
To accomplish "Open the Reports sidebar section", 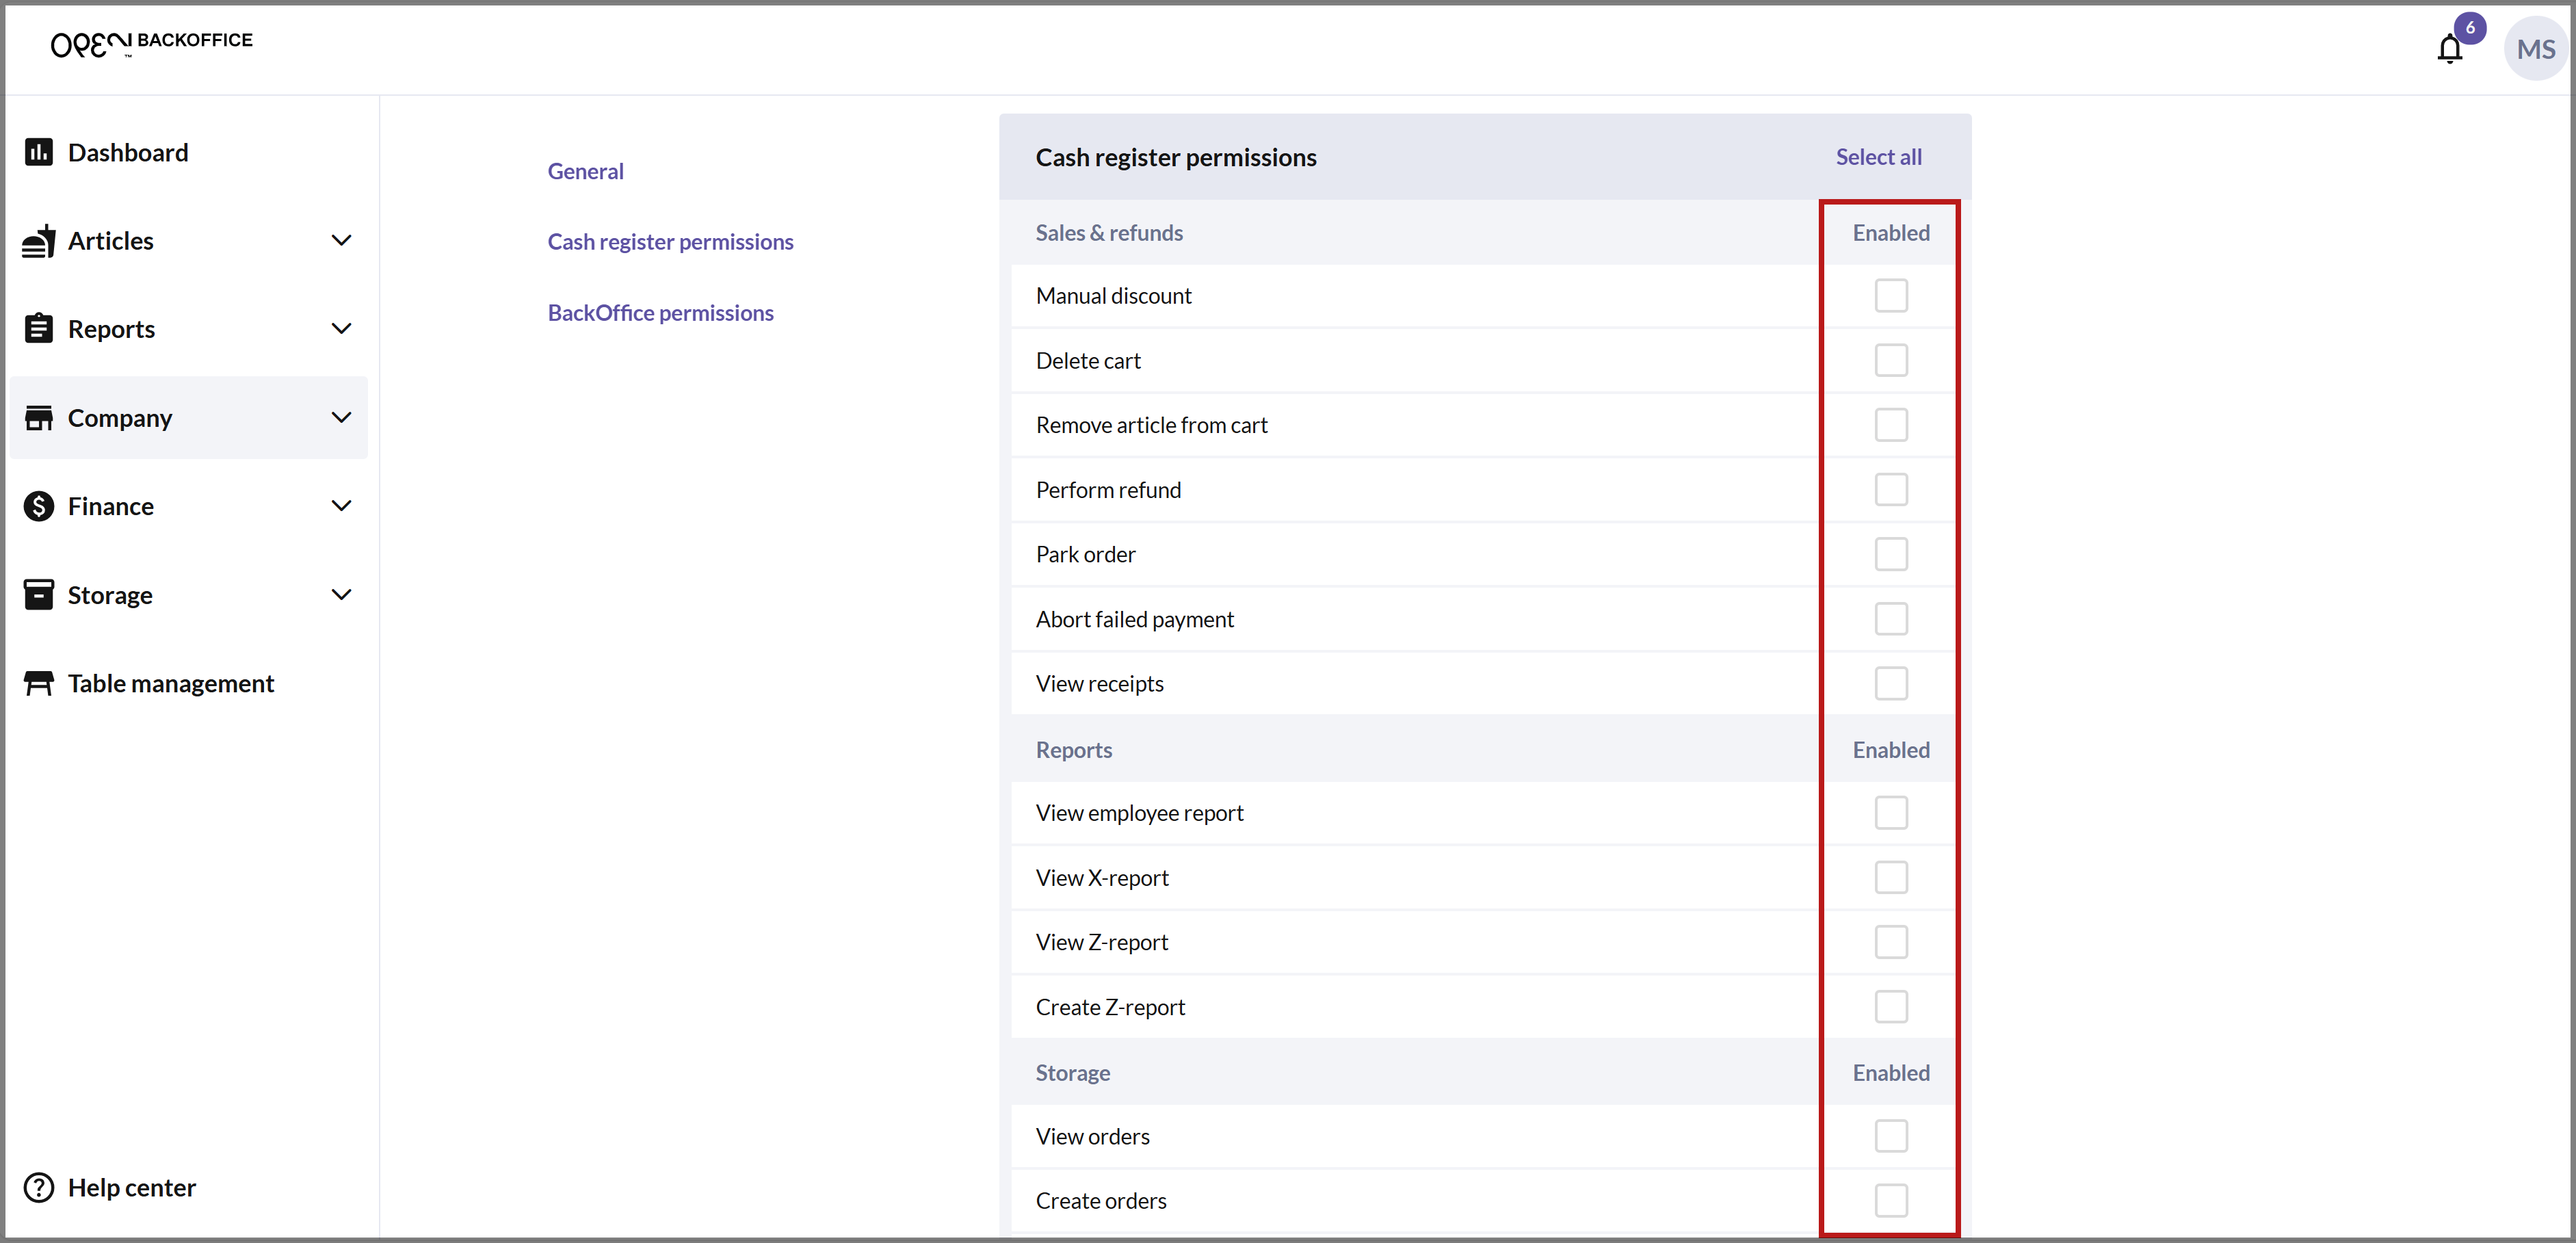I will [188, 329].
